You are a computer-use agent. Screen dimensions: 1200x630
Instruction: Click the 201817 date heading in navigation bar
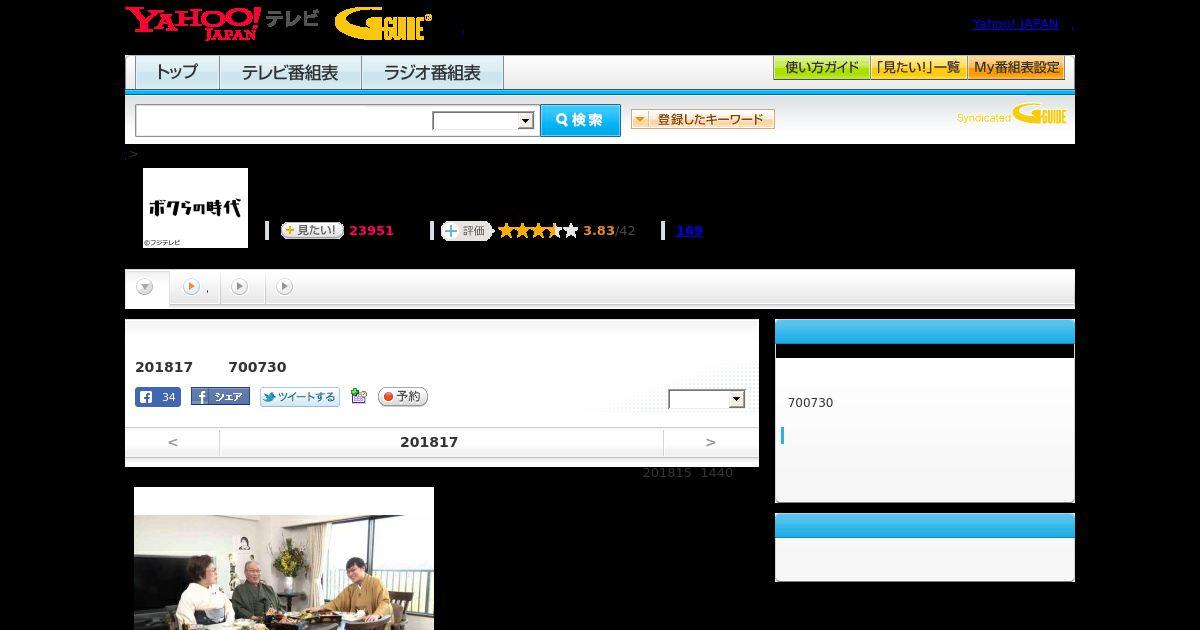click(429, 442)
